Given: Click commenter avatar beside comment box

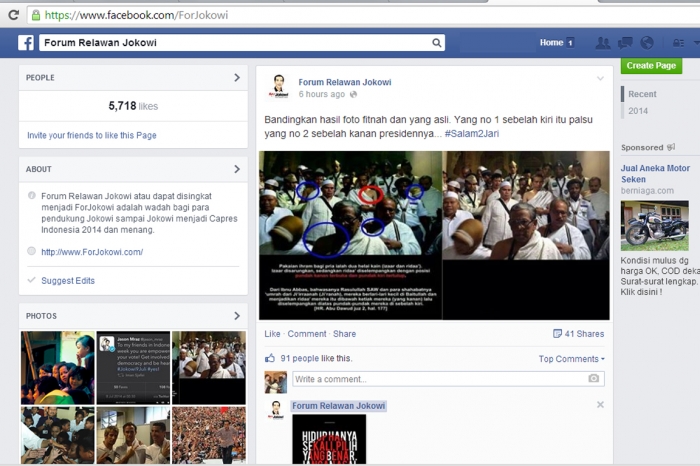Looking at the screenshot, I should 275,382.
